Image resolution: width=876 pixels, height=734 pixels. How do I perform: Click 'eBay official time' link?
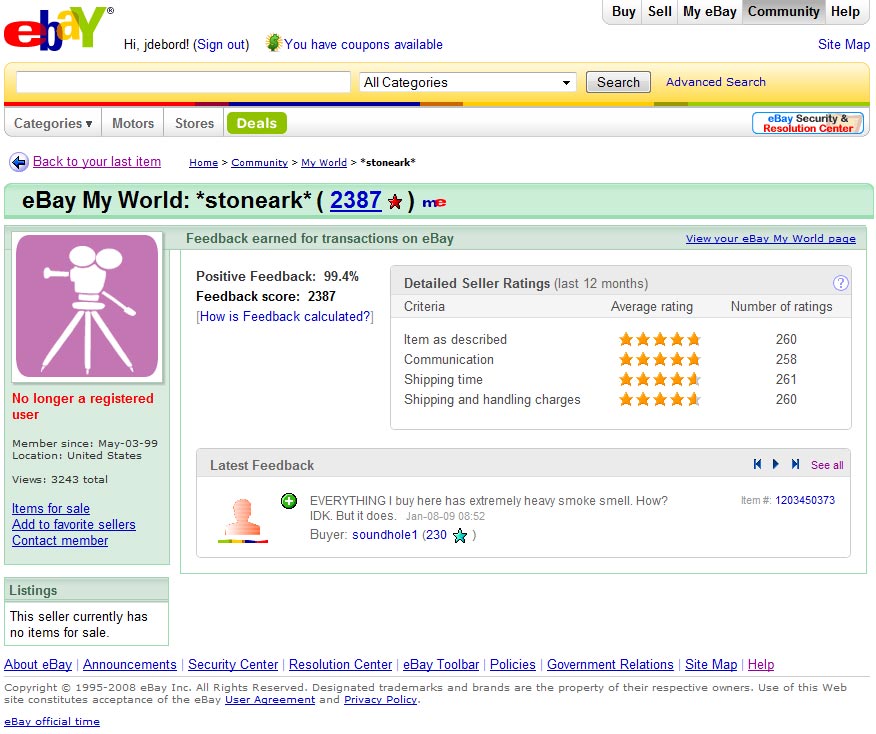point(52,722)
